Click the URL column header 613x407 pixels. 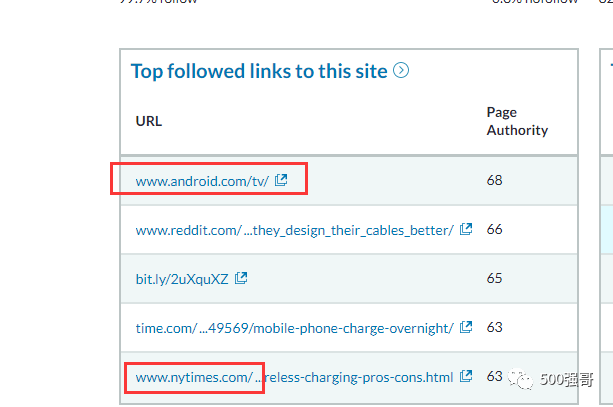tap(149, 121)
